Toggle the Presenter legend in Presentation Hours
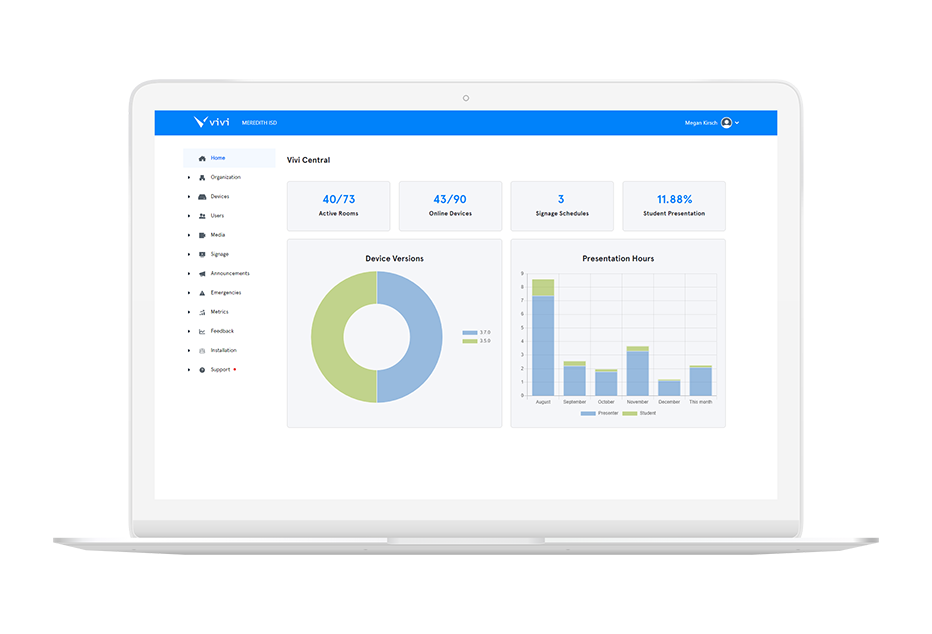This screenshot has width=932, height=634. click(x=588, y=412)
